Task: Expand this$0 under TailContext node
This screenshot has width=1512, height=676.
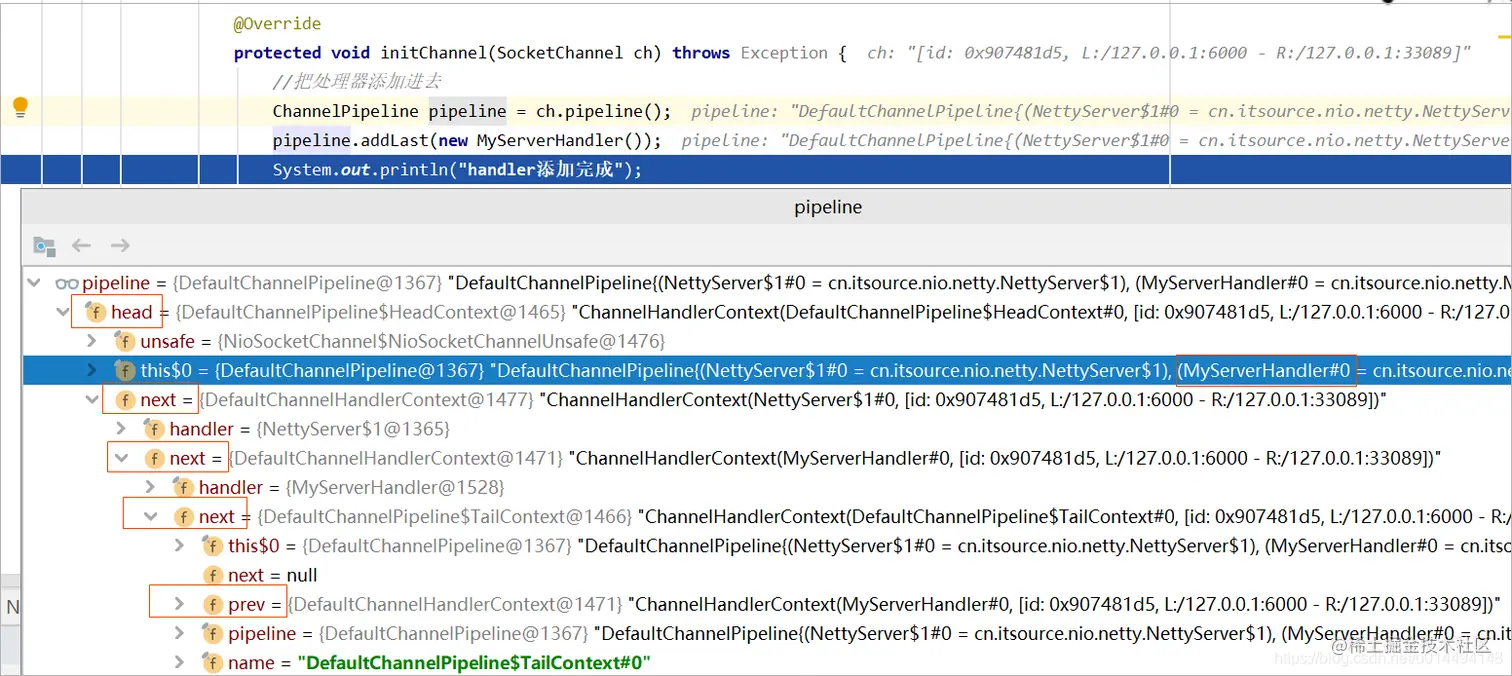Action: pyautogui.click(x=180, y=546)
